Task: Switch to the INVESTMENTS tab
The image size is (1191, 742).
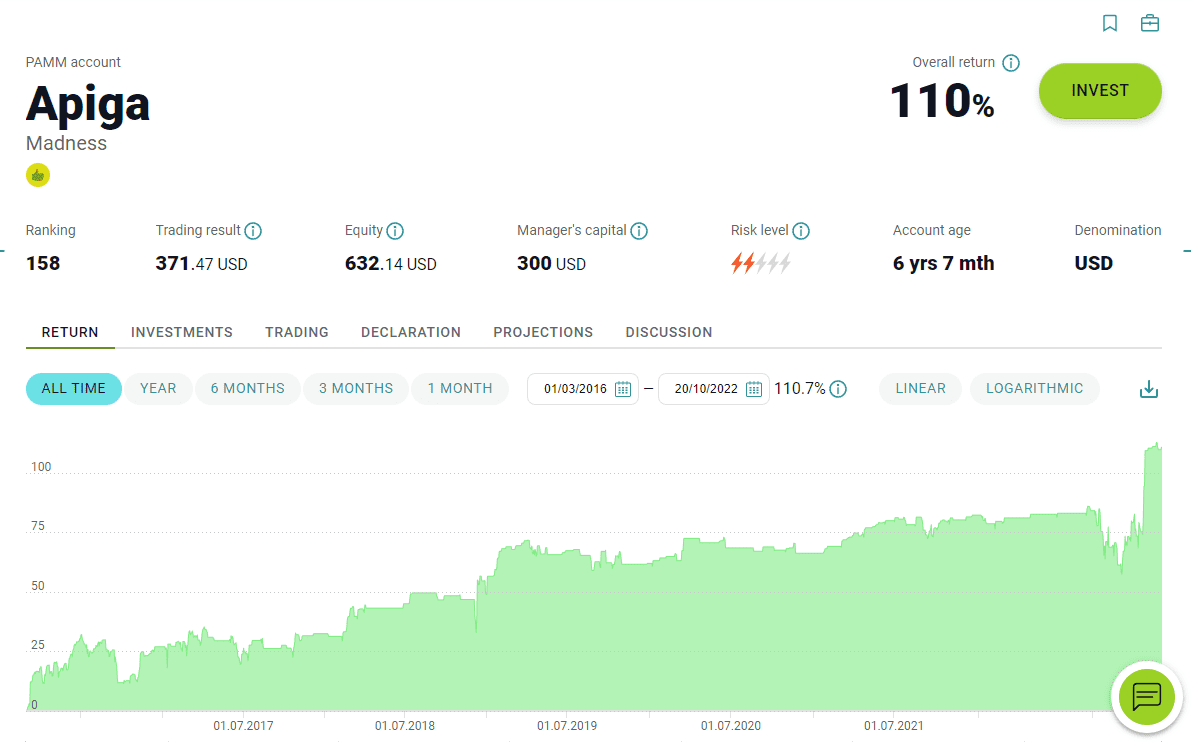Action: point(182,333)
